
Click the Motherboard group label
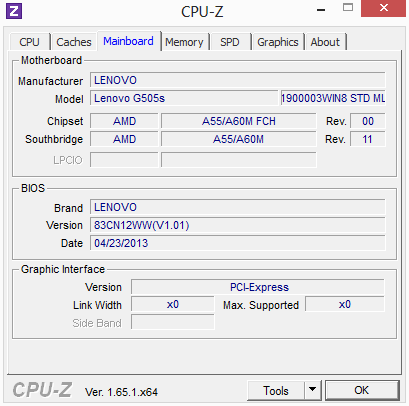(51, 60)
